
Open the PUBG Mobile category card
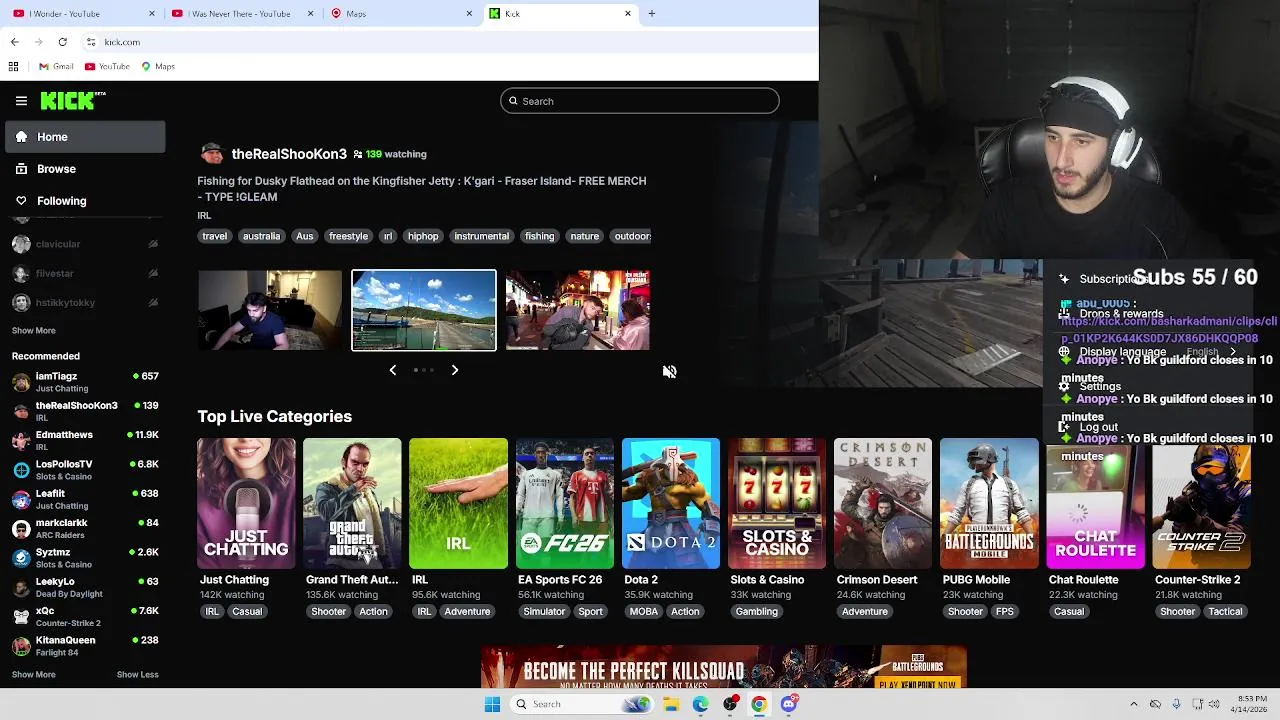(989, 504)
